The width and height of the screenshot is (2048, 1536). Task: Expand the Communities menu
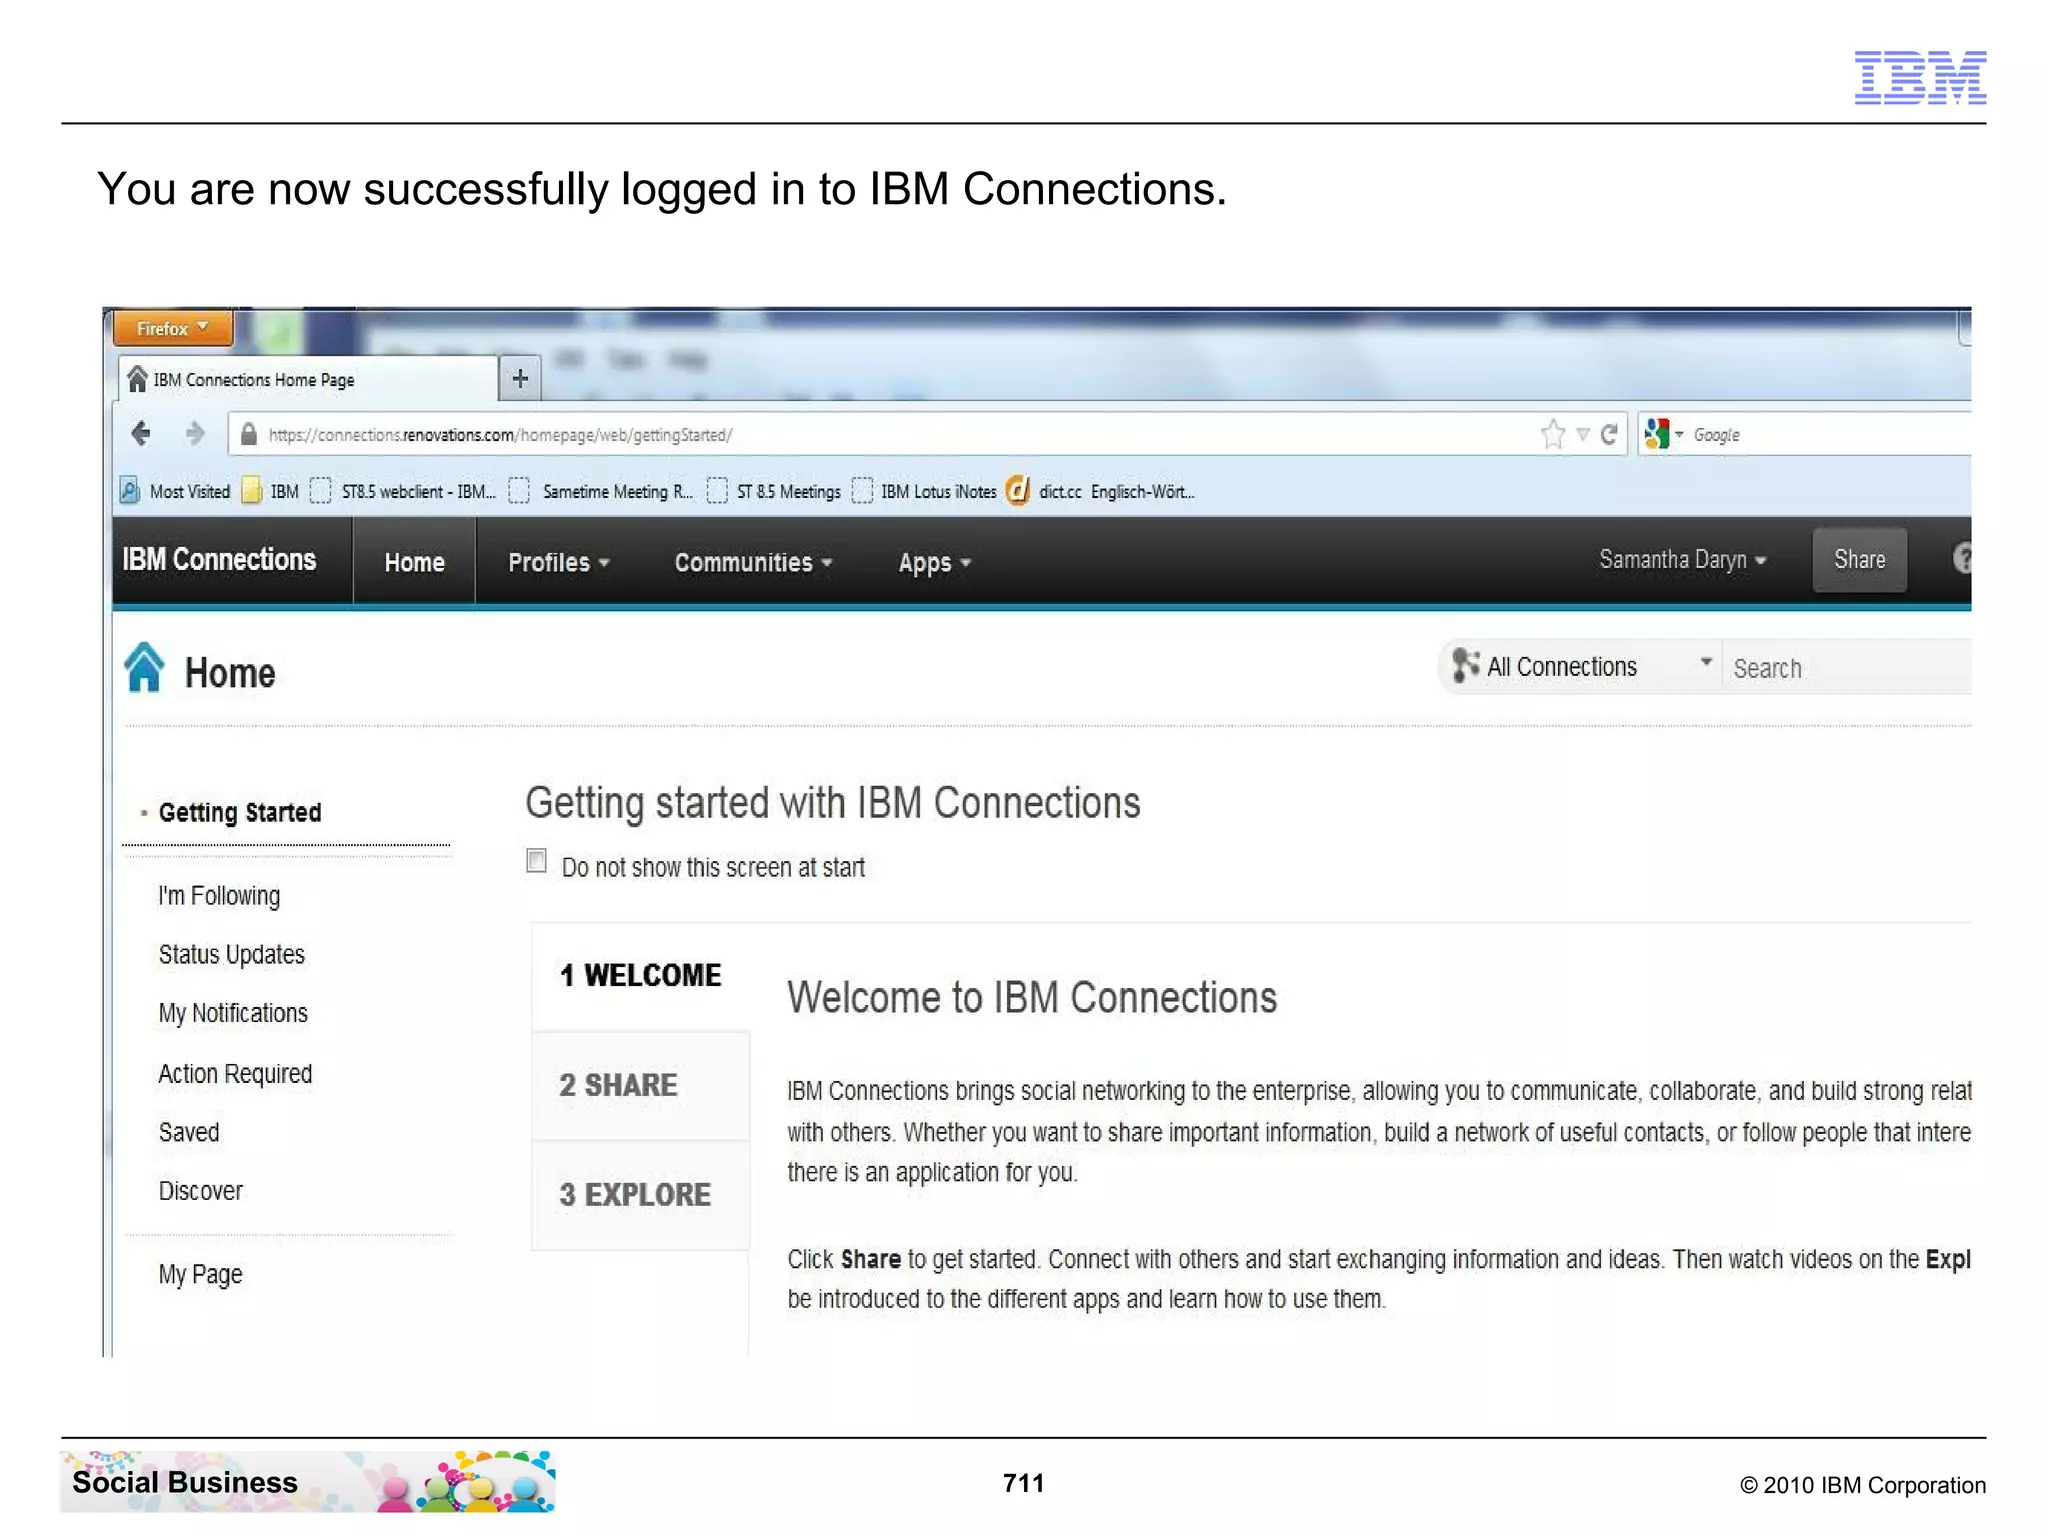753,562
